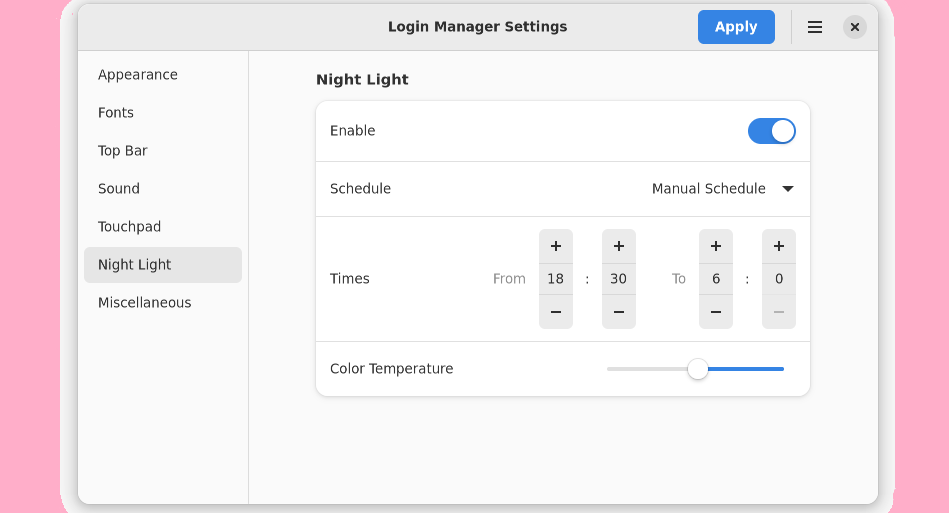Image resolution: width=949 pixels, height=513 pixels.
Task: Show the Miscellaneous settings page
Action: pyautogui.click(x=145, y=303)
